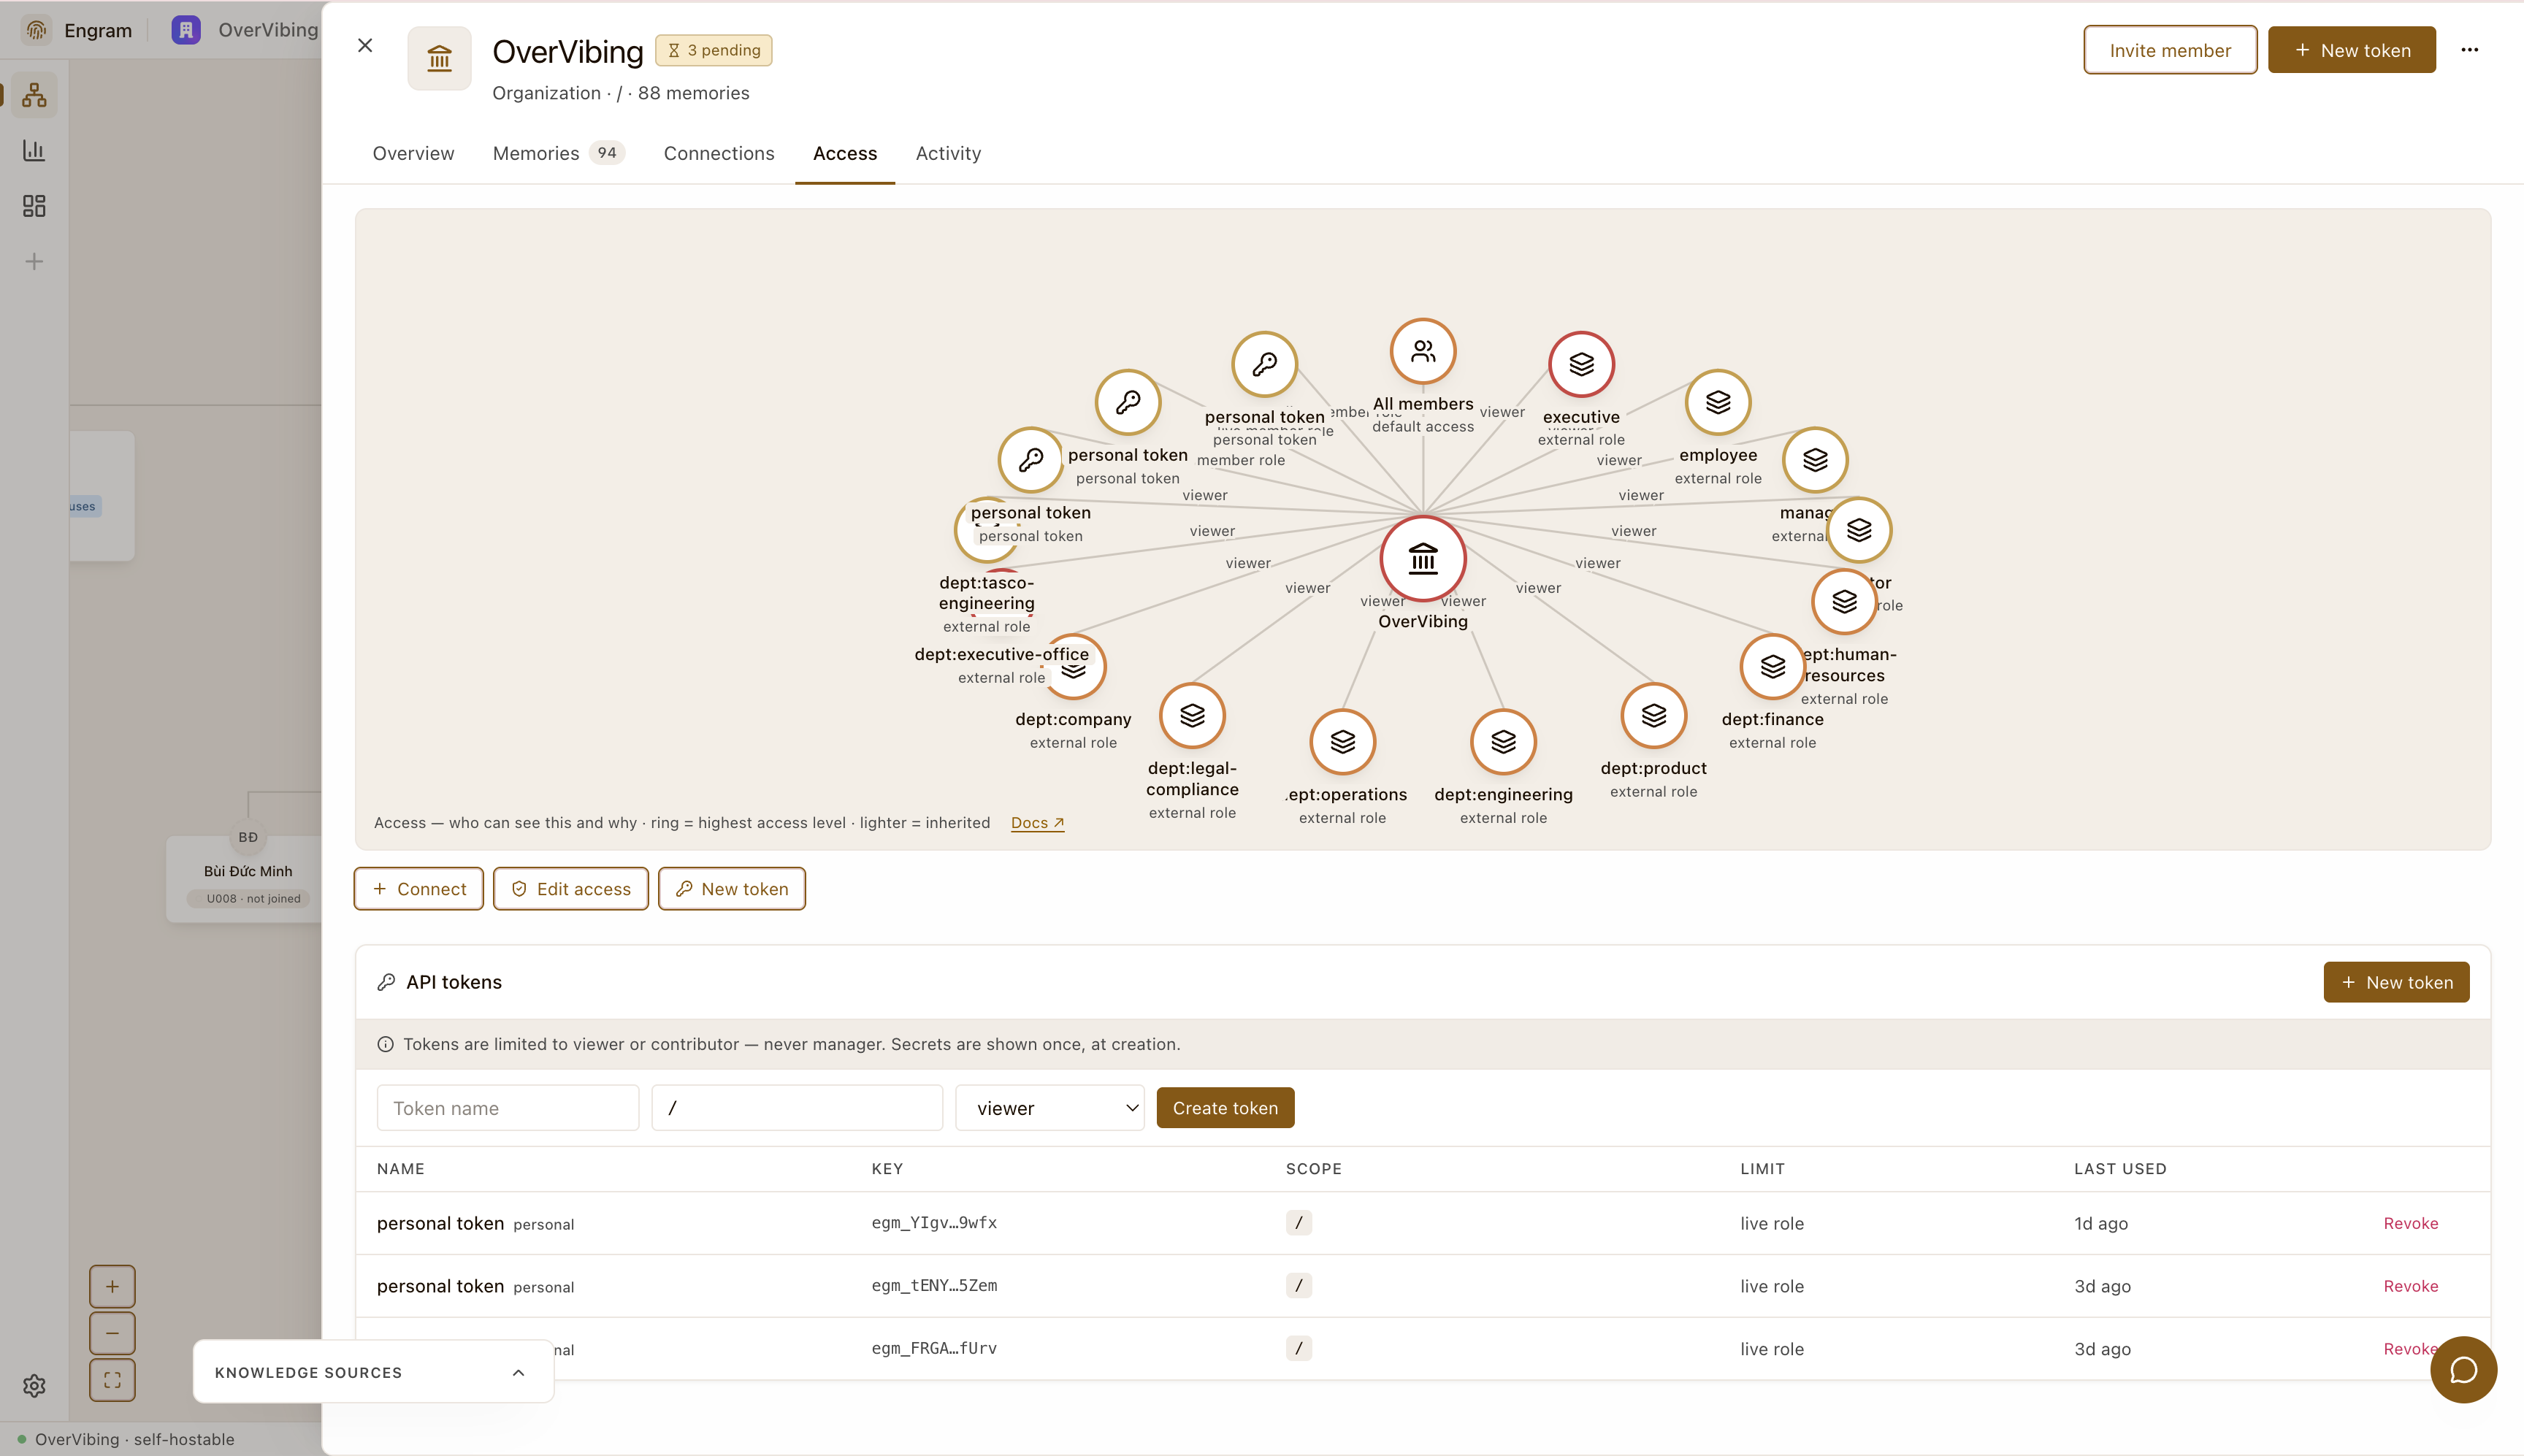Click the SCOPE column header

(x=1314, y=1169)
